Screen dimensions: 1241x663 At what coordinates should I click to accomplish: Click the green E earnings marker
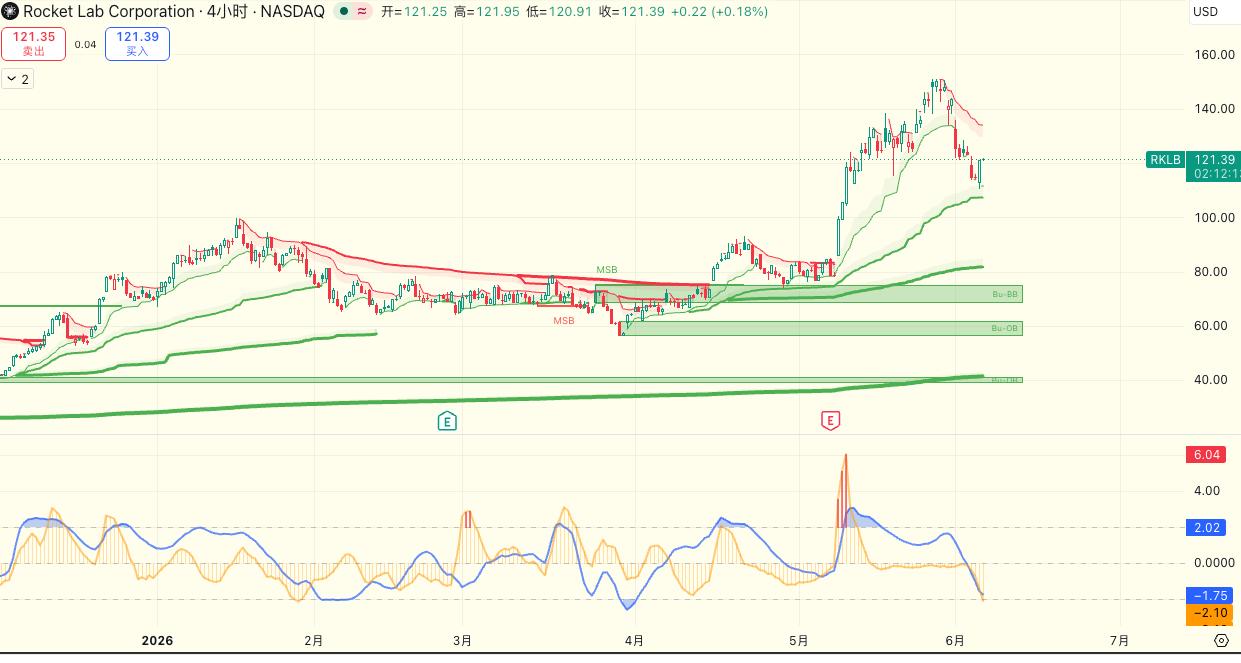pos(447,421)
